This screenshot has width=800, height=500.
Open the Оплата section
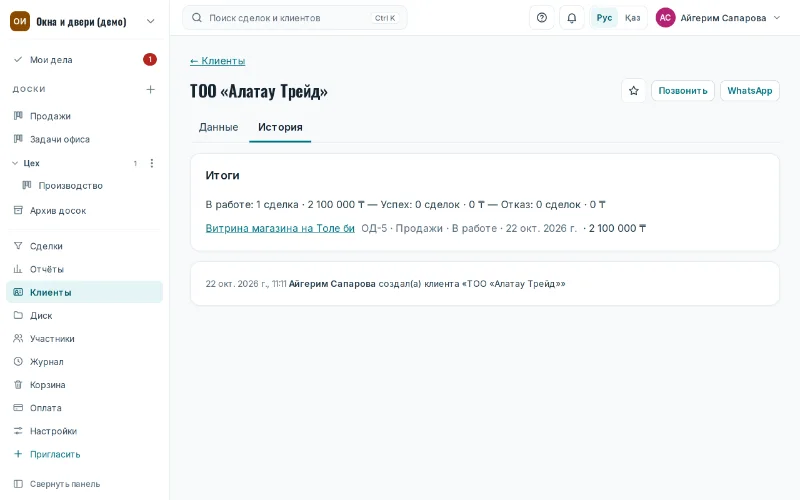[x=84, y=408]
